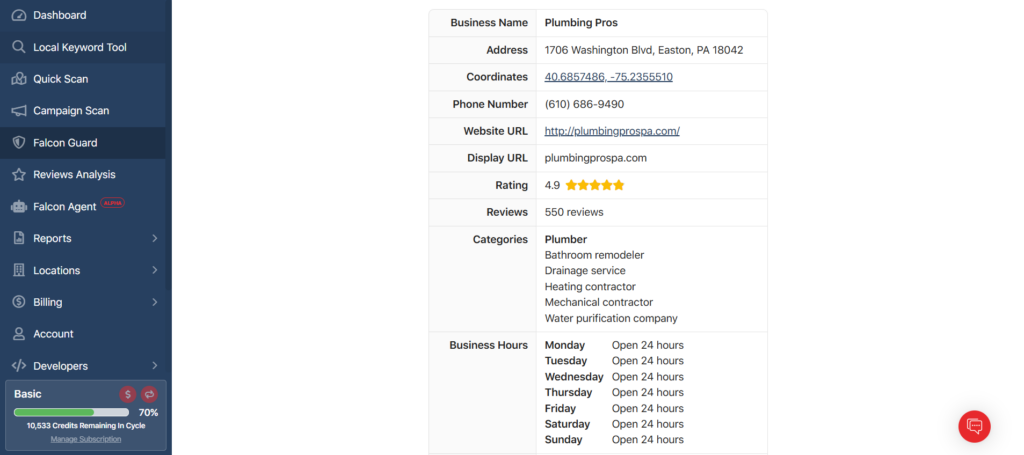1024x455 pixels.
Task: Click the Manage Subscription link
Action: pos(86,439)
